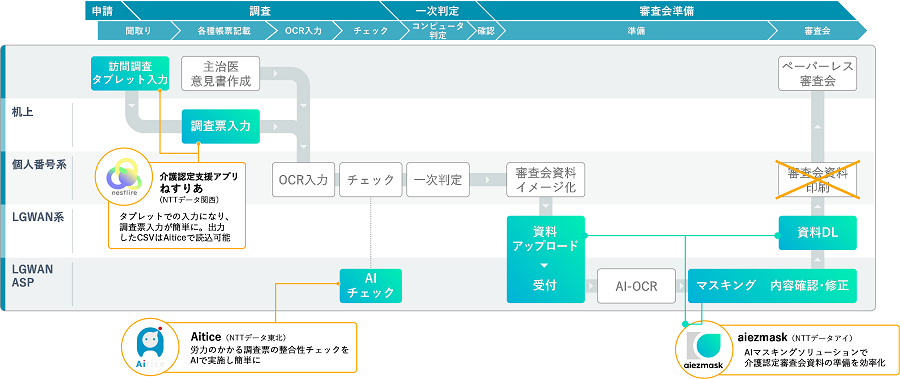
Task: Click the 審査会資料 イメージ化 box
Action: pos(546,180)
